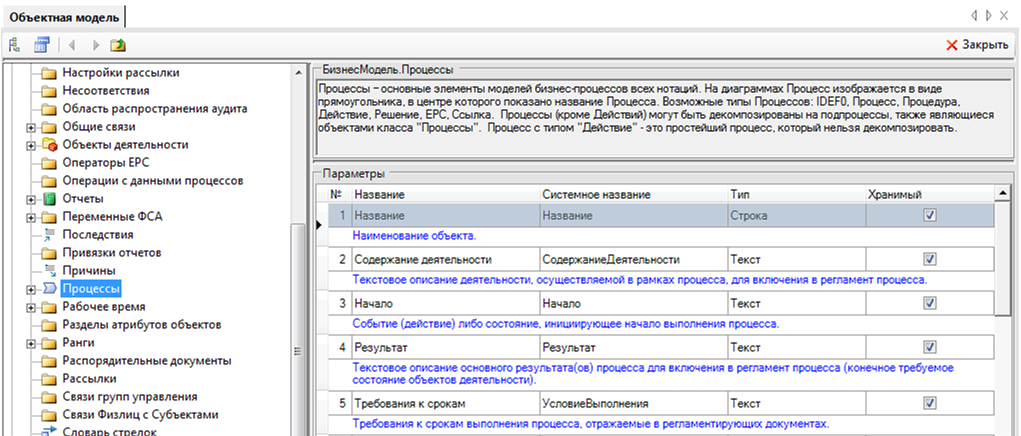Screen dimensions: 1021x436
Task: Click the back navigation arrow in the toolbar
Action: coord(72,45)
